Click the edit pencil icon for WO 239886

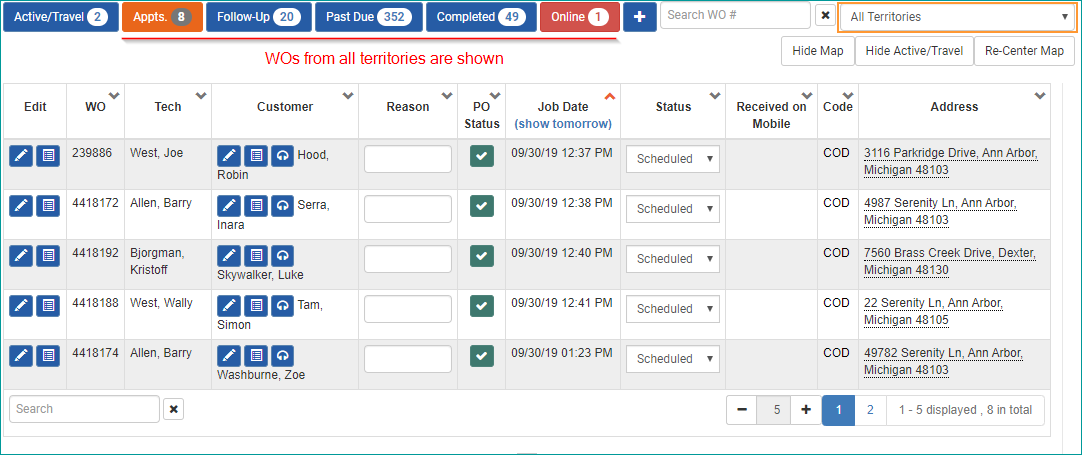[x=21, y=155]
